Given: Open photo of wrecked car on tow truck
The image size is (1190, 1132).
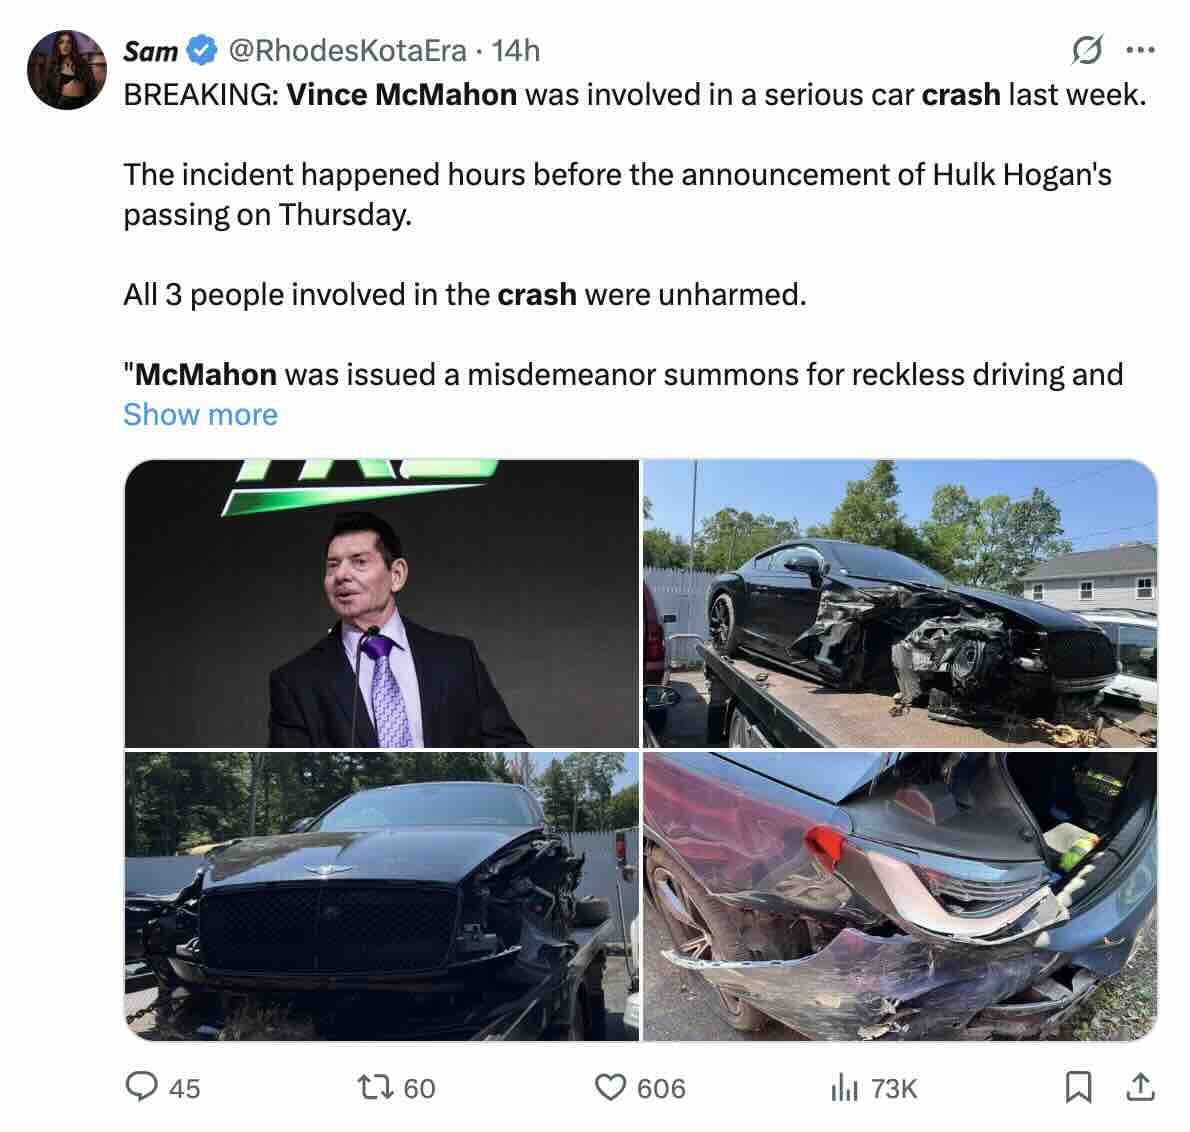Looking at the screenshot, I should pos(899,603).
